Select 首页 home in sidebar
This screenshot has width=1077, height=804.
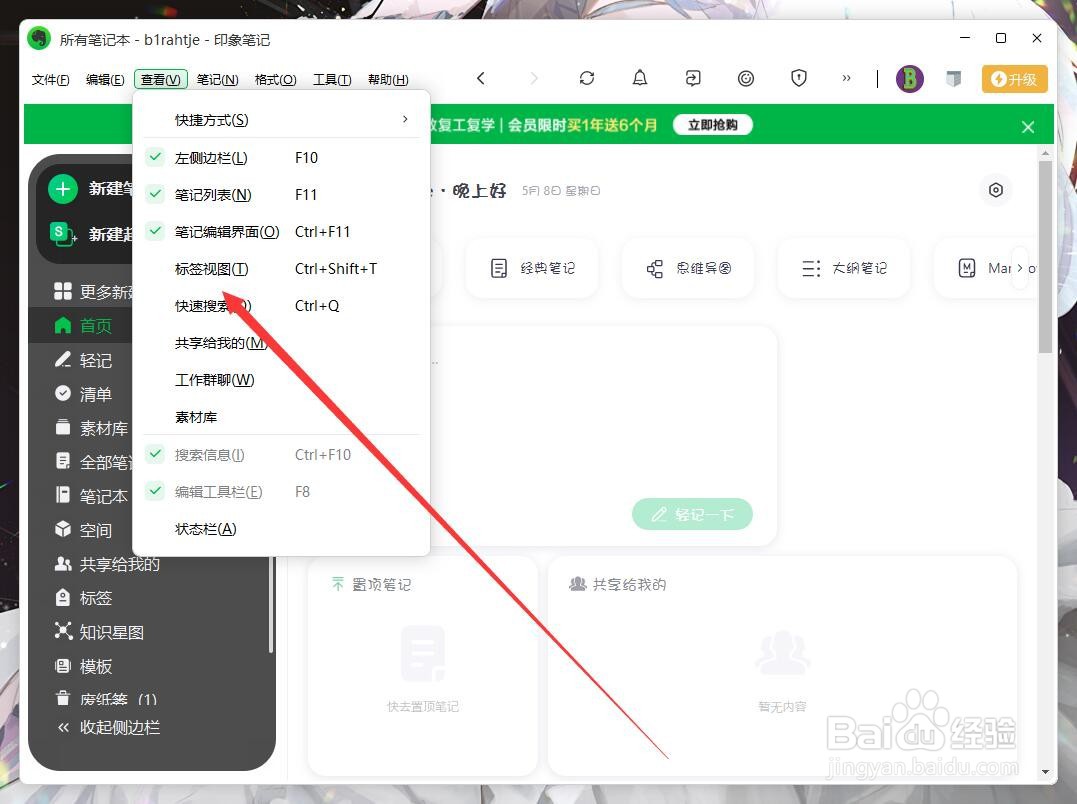point(81,325)
